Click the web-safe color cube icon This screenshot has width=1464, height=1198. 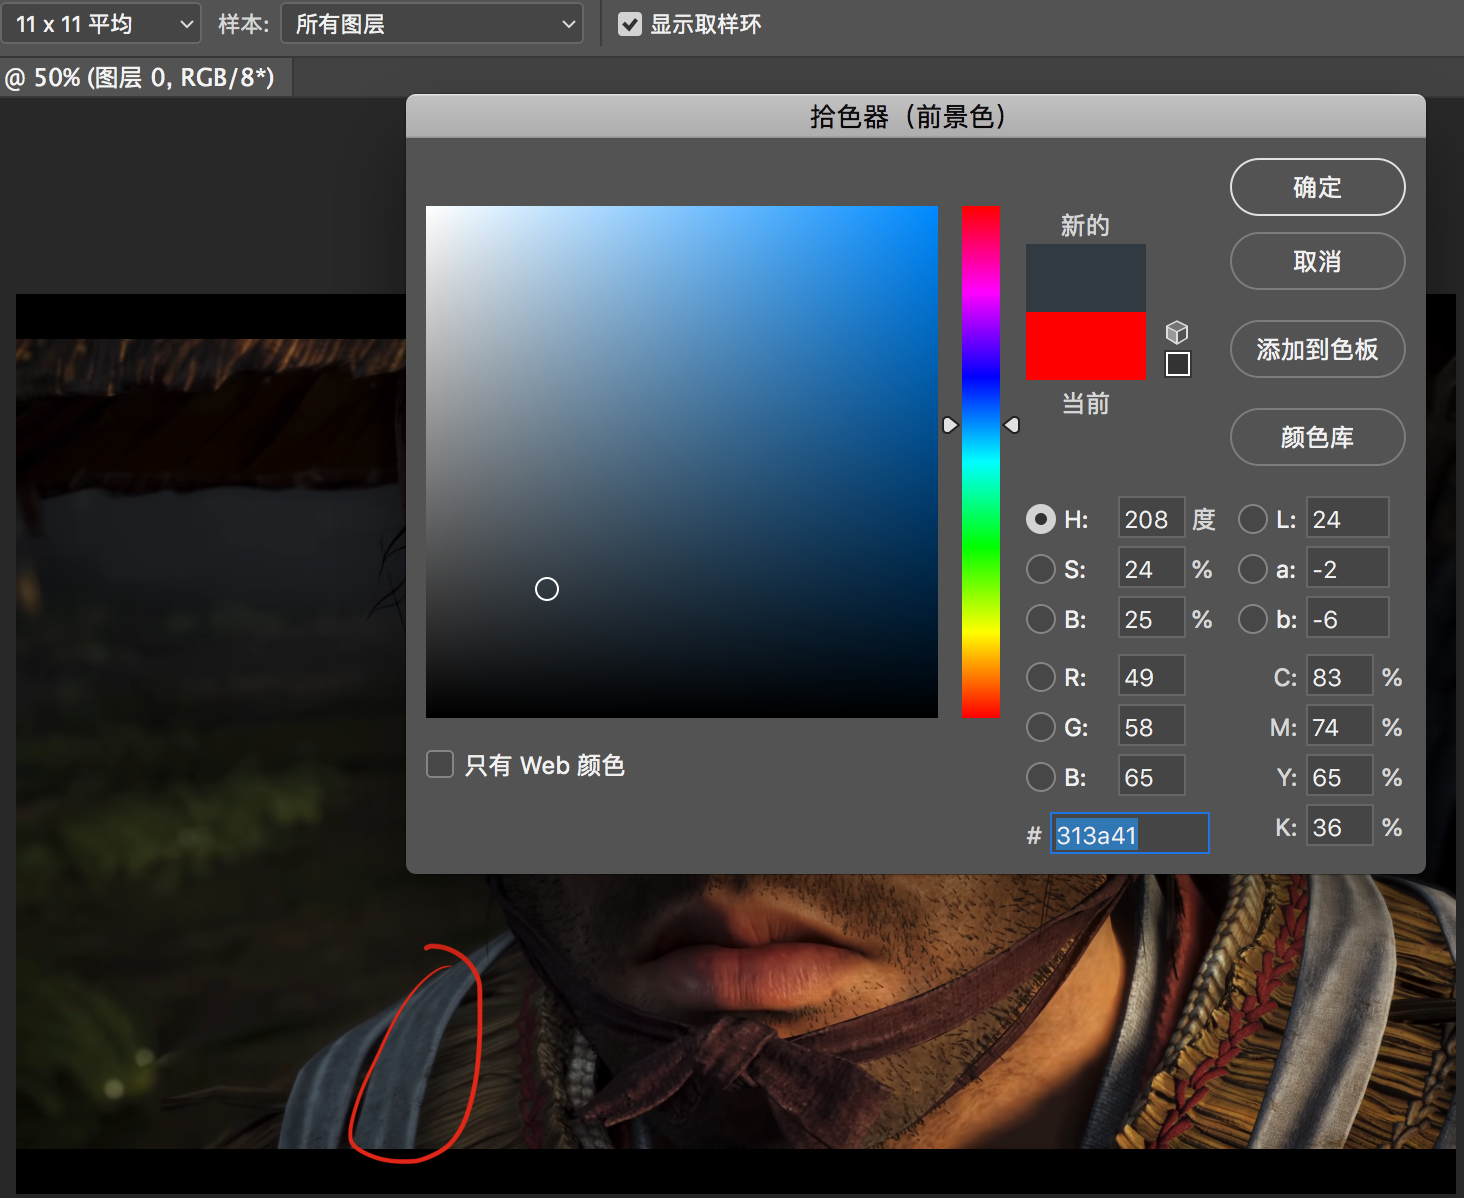coord(1177,332)
